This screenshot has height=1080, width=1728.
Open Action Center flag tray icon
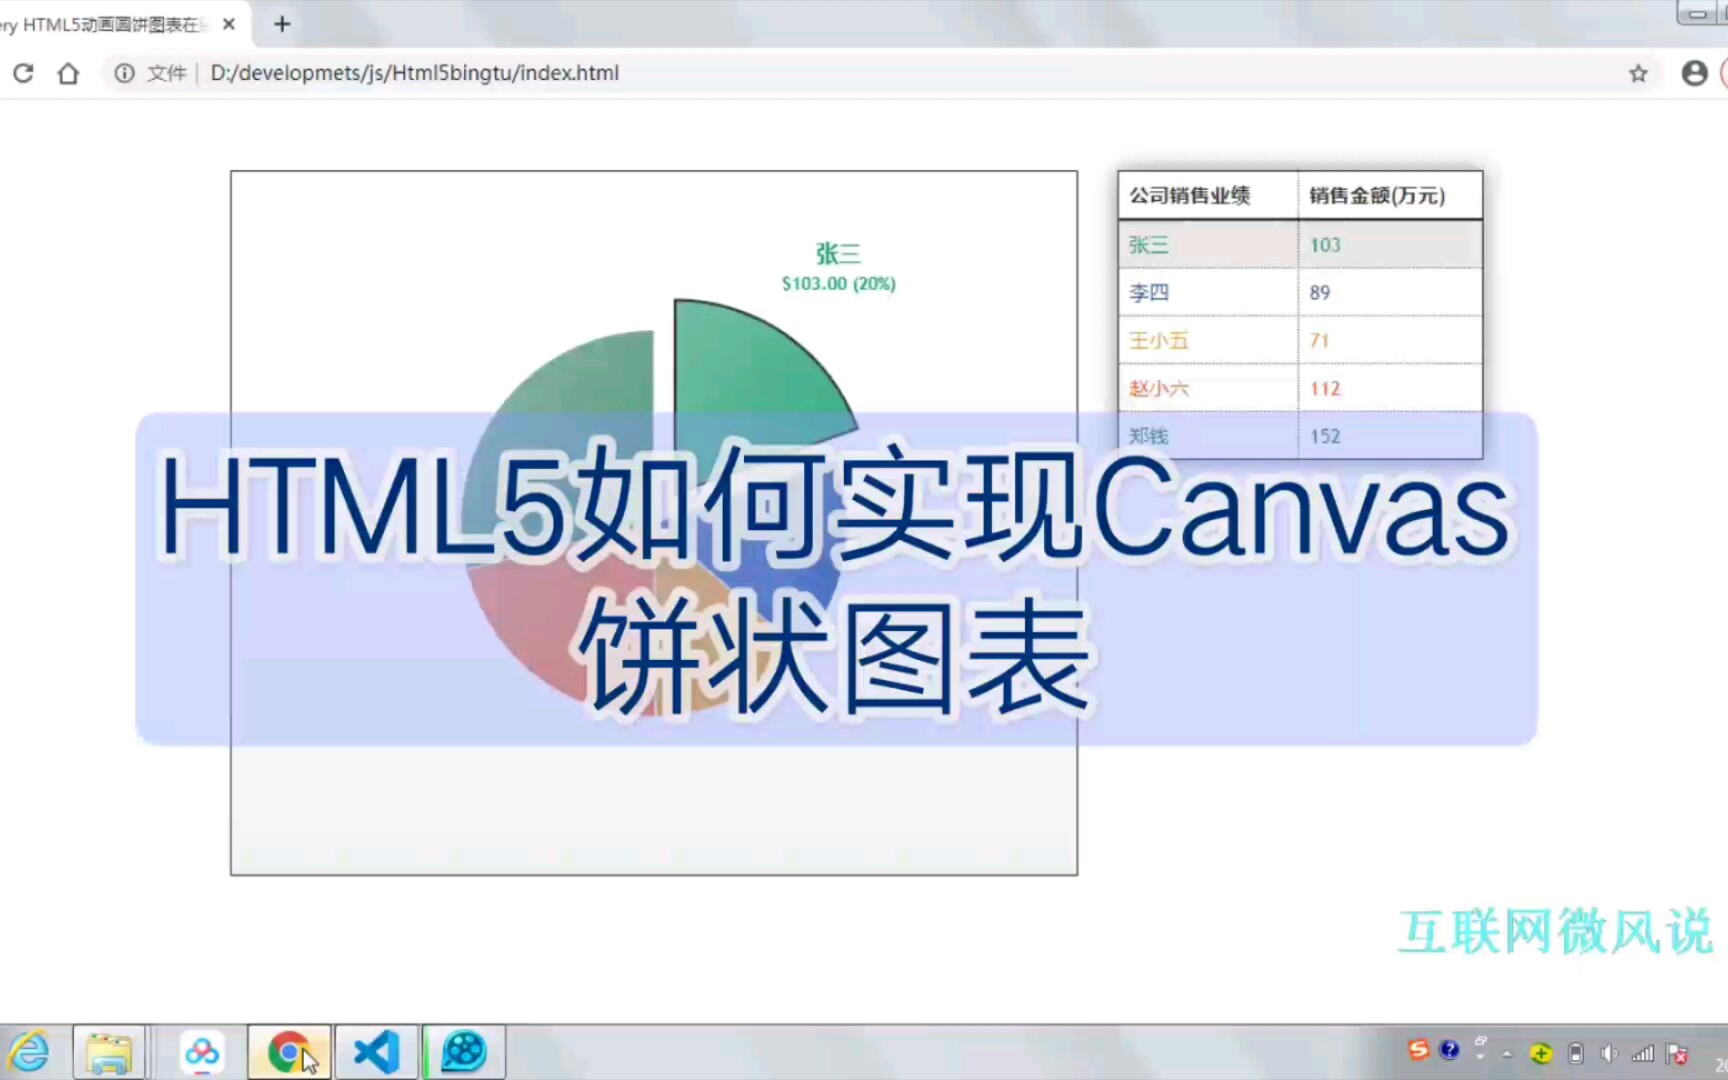(x=1677, y=1053)
